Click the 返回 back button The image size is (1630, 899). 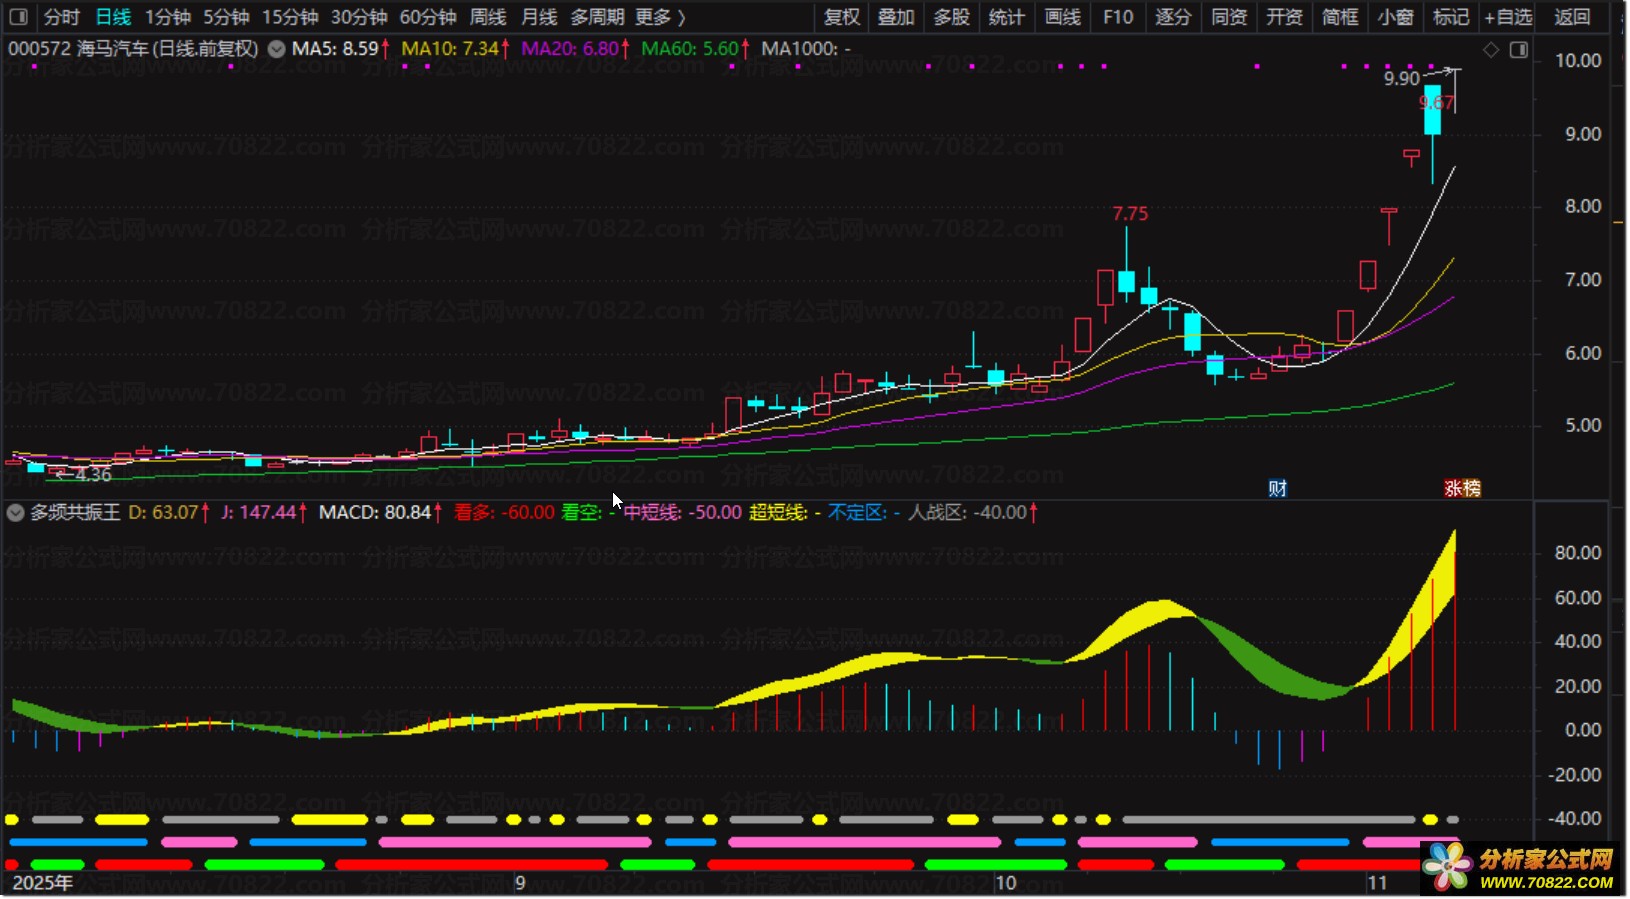[1572, 17]
